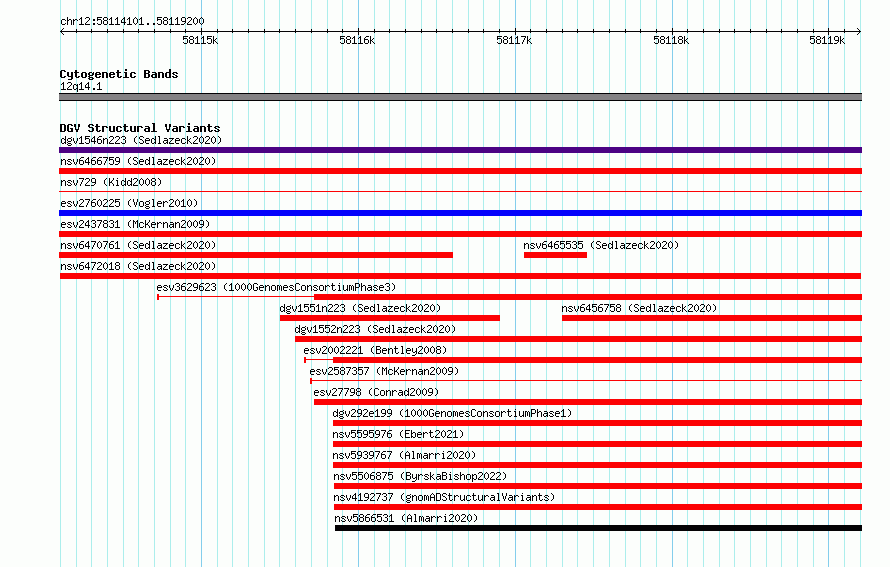Open dgv1552n223 (Sedlazeck2020) variant label

(375, 329)
